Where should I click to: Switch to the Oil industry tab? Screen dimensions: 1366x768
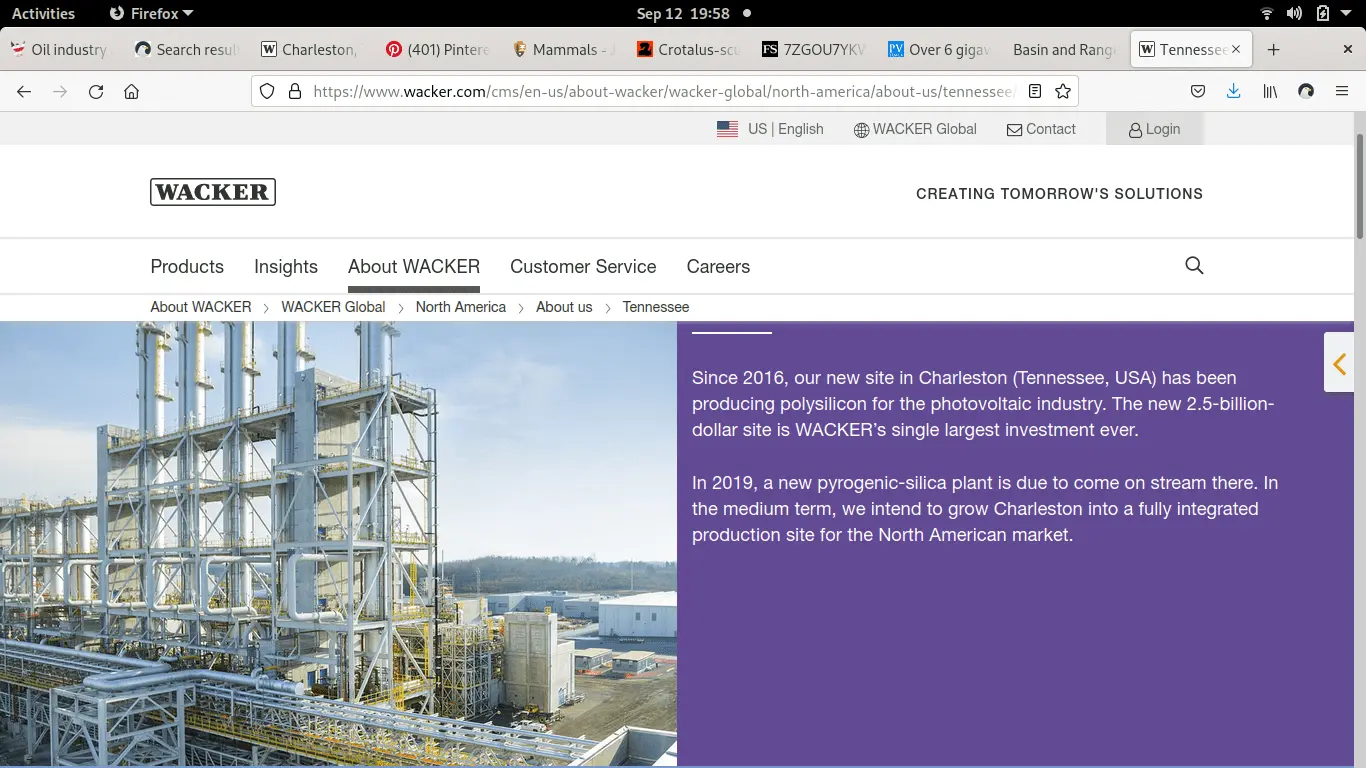click(x=60, y=49)
